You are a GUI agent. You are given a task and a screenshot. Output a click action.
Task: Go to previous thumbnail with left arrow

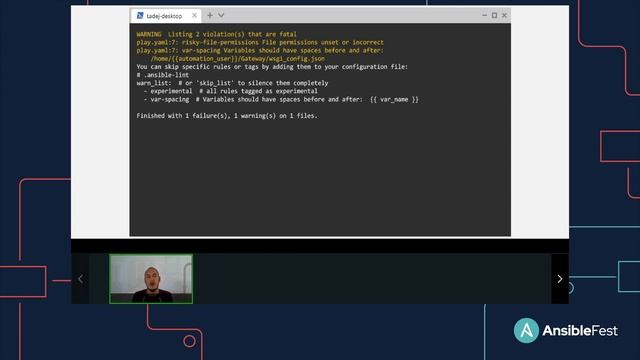click(80, 279)
